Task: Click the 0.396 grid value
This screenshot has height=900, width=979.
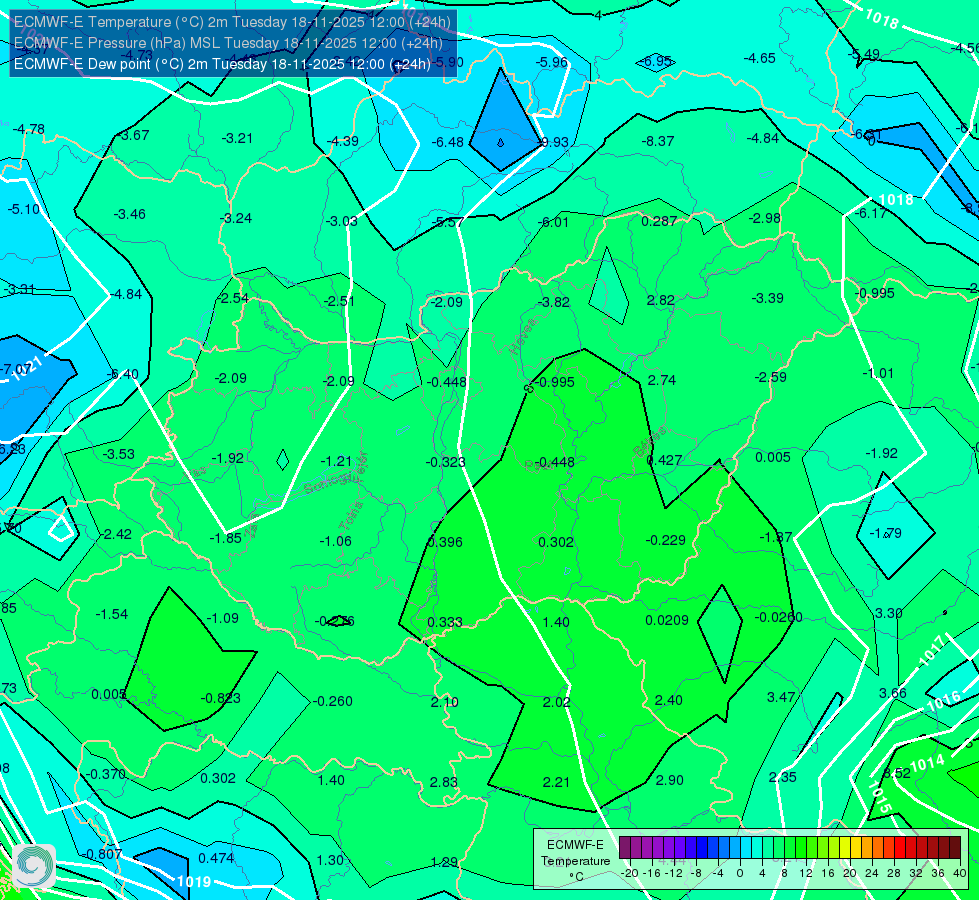Action: coord(445,542)
